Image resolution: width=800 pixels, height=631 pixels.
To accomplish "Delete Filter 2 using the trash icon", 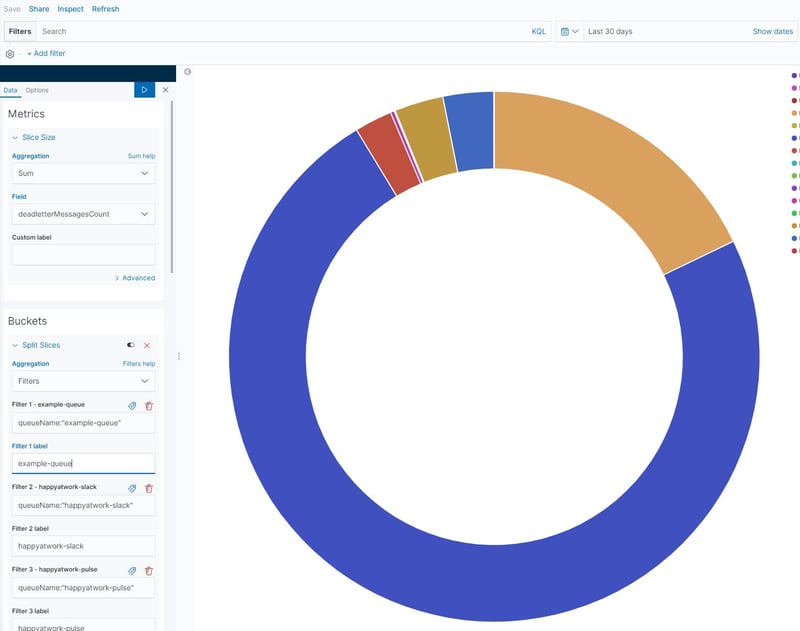I will tap(151, 488).
